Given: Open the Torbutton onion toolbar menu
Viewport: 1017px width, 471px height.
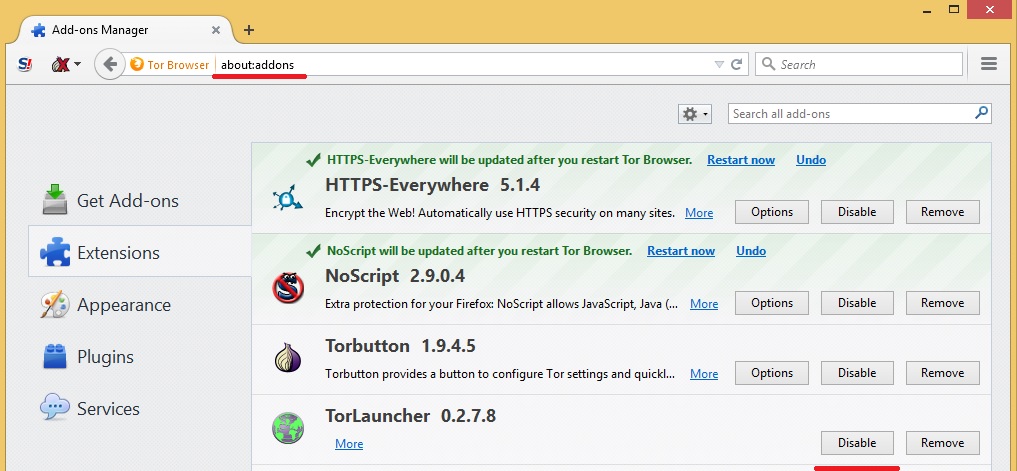Looking at the screenshot, I should point(63,64).
